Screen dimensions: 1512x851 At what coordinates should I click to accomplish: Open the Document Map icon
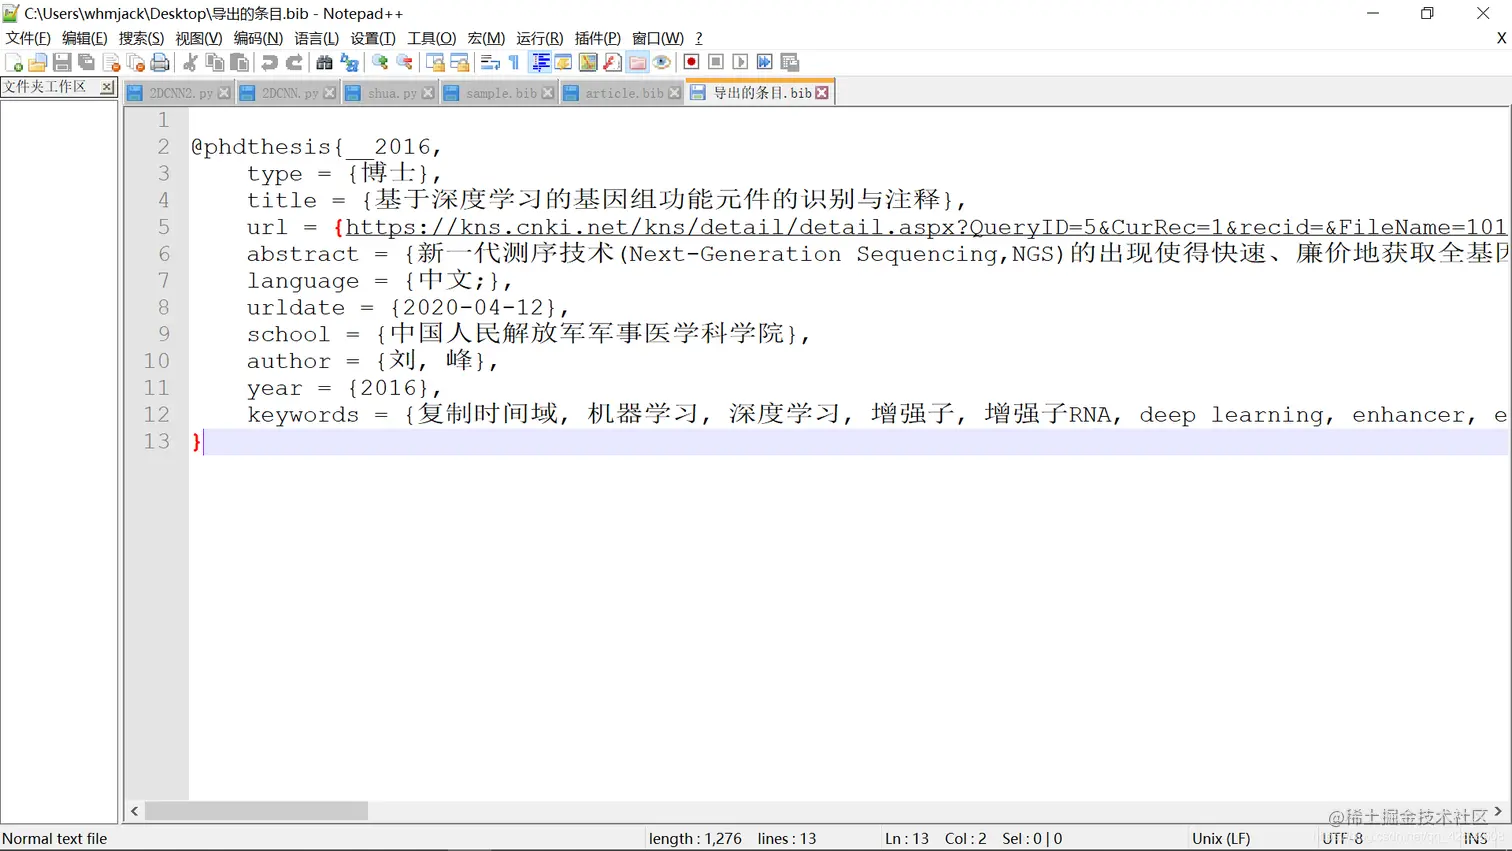coord(588,62)
